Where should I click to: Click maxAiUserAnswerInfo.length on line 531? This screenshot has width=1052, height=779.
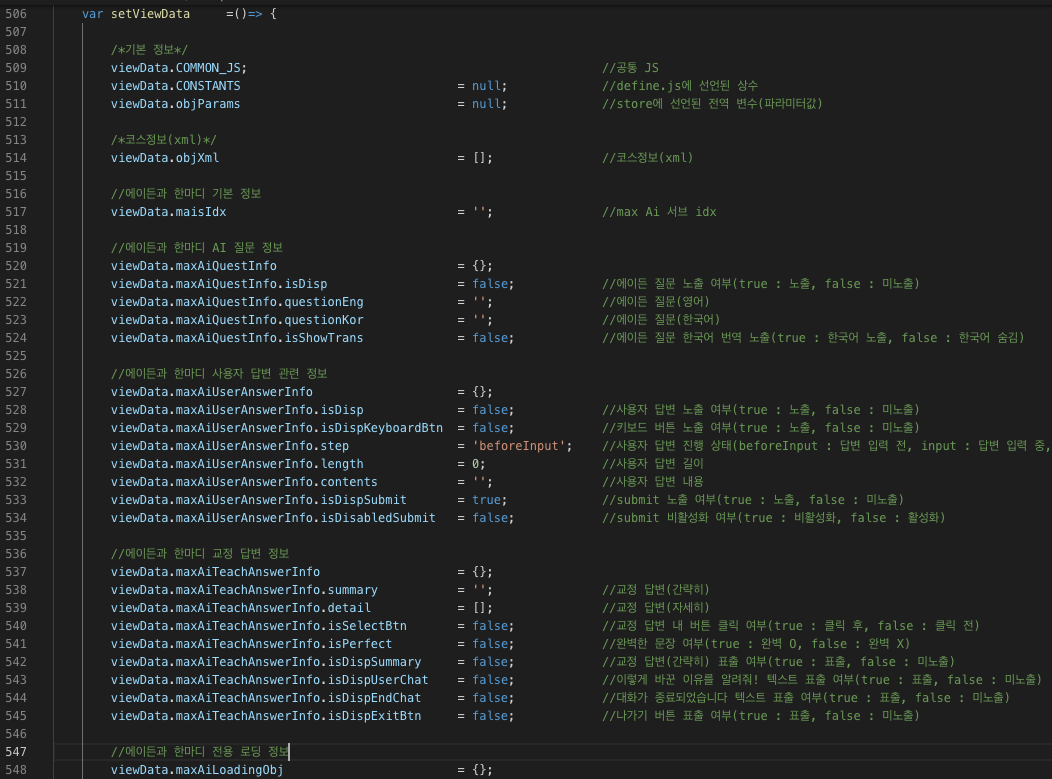click(270, 464)
